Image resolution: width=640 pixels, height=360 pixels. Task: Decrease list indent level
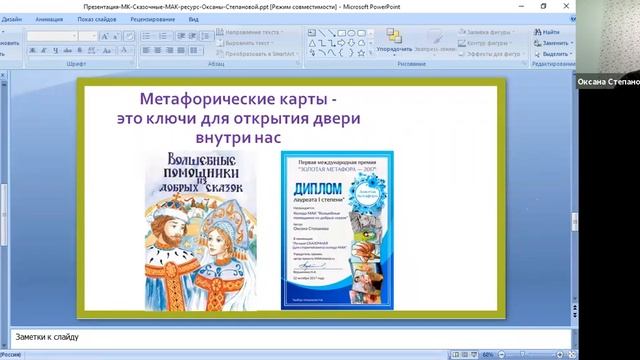[181, 36]
